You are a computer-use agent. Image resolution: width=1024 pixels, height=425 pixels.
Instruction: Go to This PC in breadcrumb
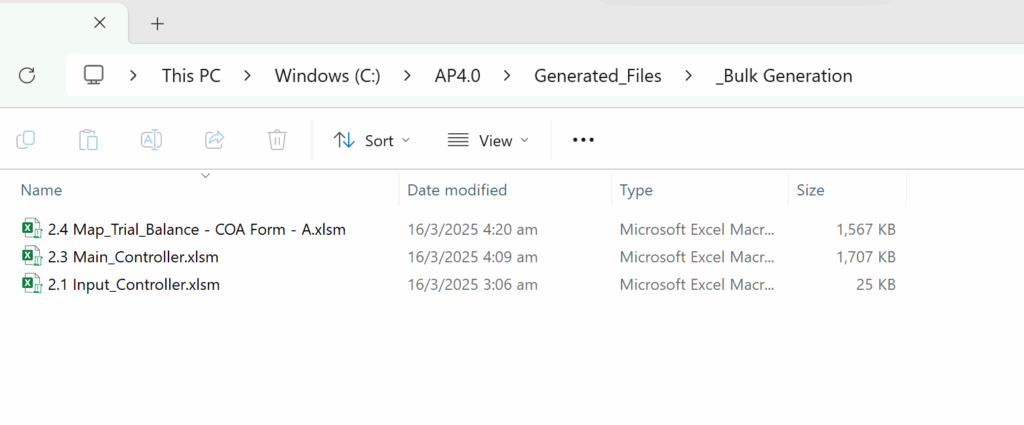(191, 76)
